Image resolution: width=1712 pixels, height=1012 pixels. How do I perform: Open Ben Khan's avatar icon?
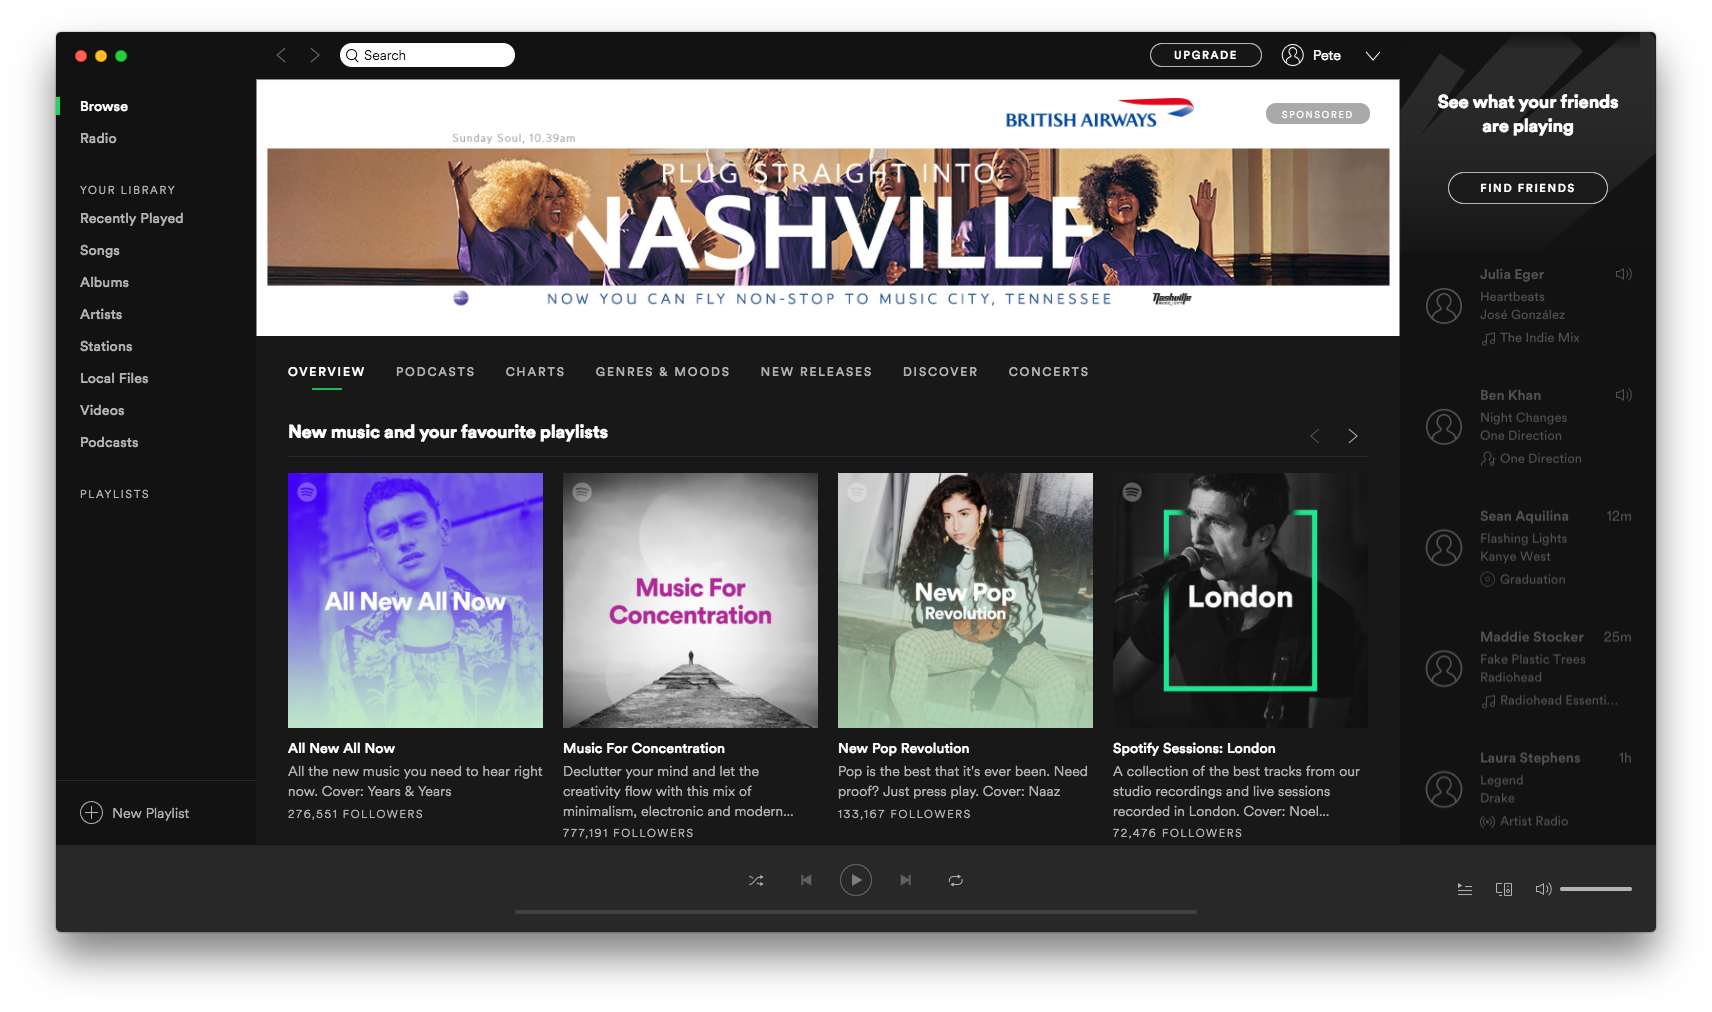(1444, 427)
